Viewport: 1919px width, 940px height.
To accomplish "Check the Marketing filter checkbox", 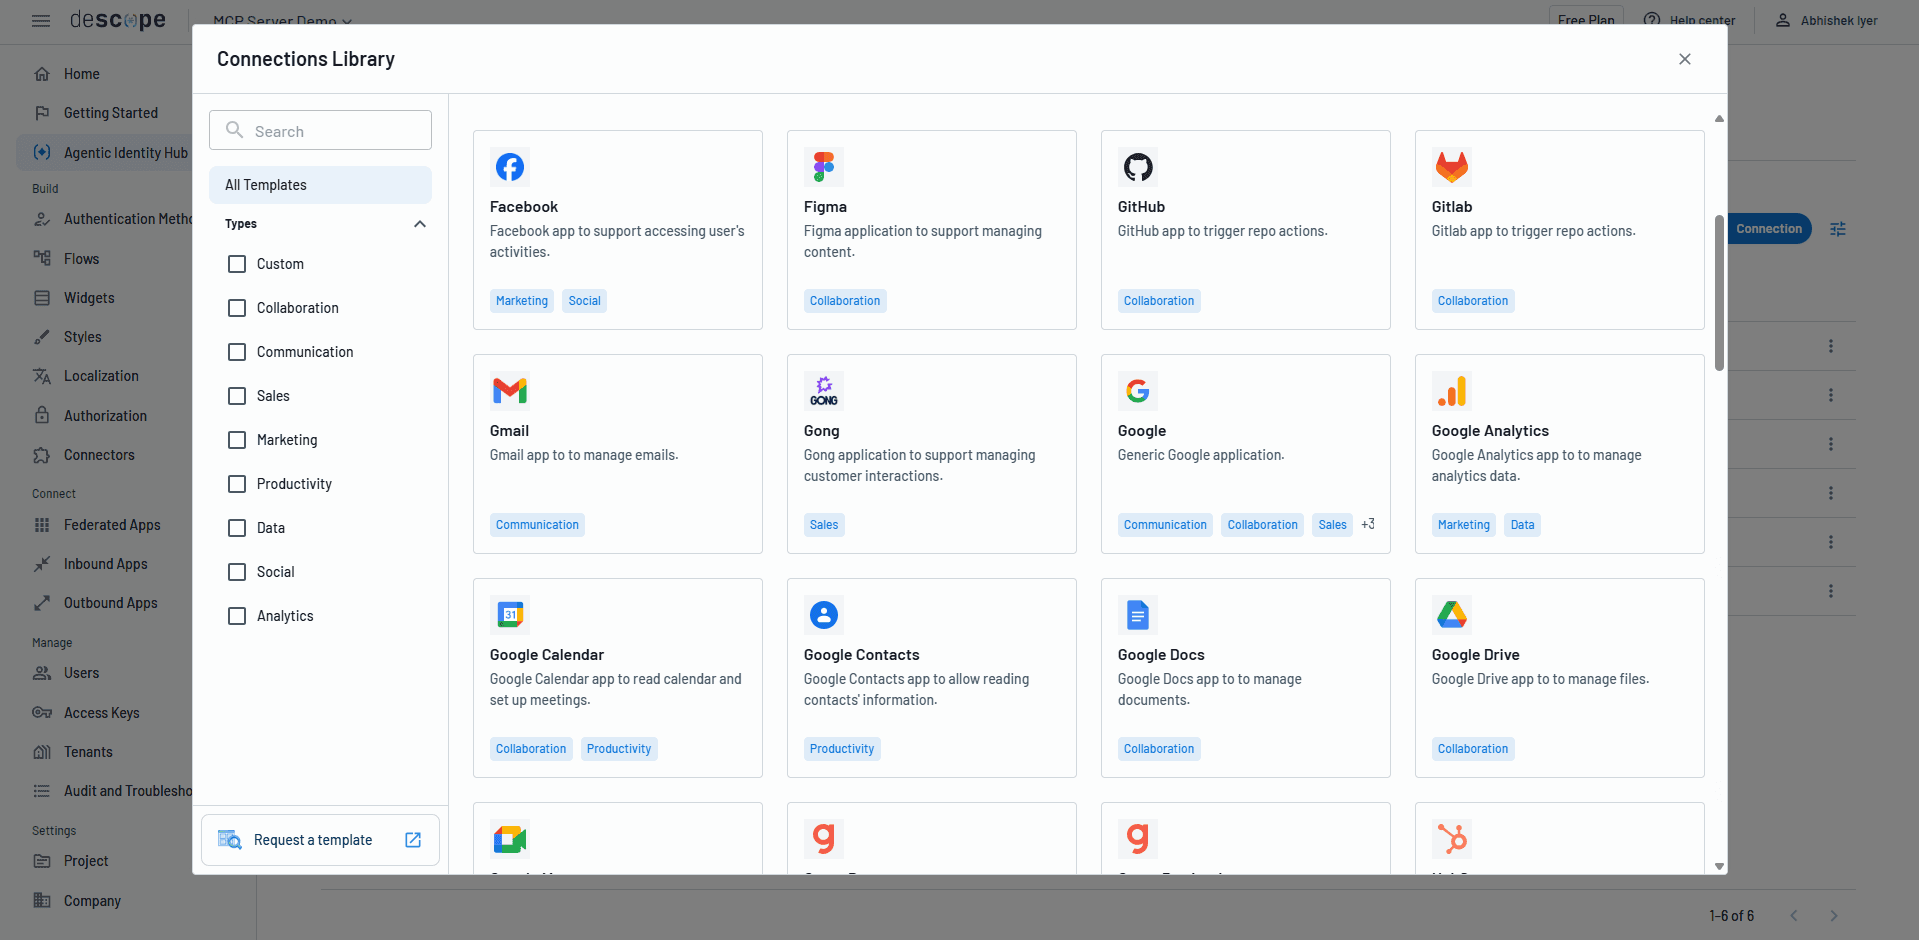I will pyautogui.click(x=236, y=440).
